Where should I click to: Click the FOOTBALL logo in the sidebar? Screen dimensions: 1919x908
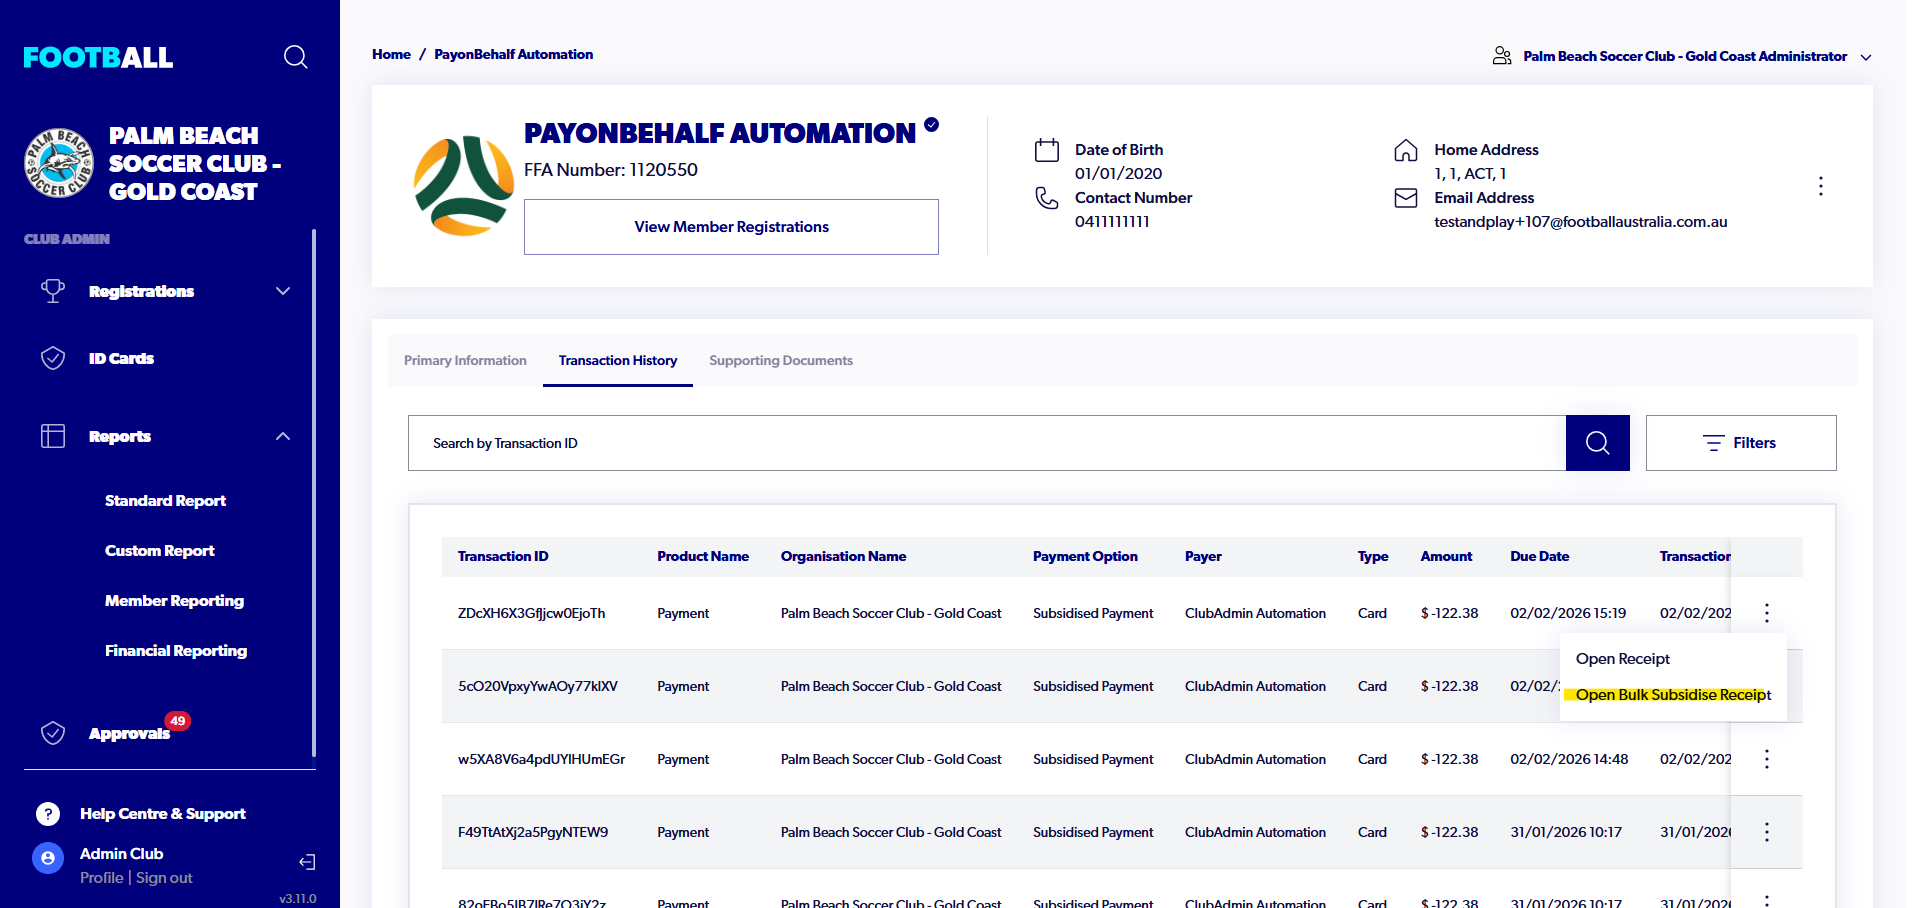tap(98, 57)
